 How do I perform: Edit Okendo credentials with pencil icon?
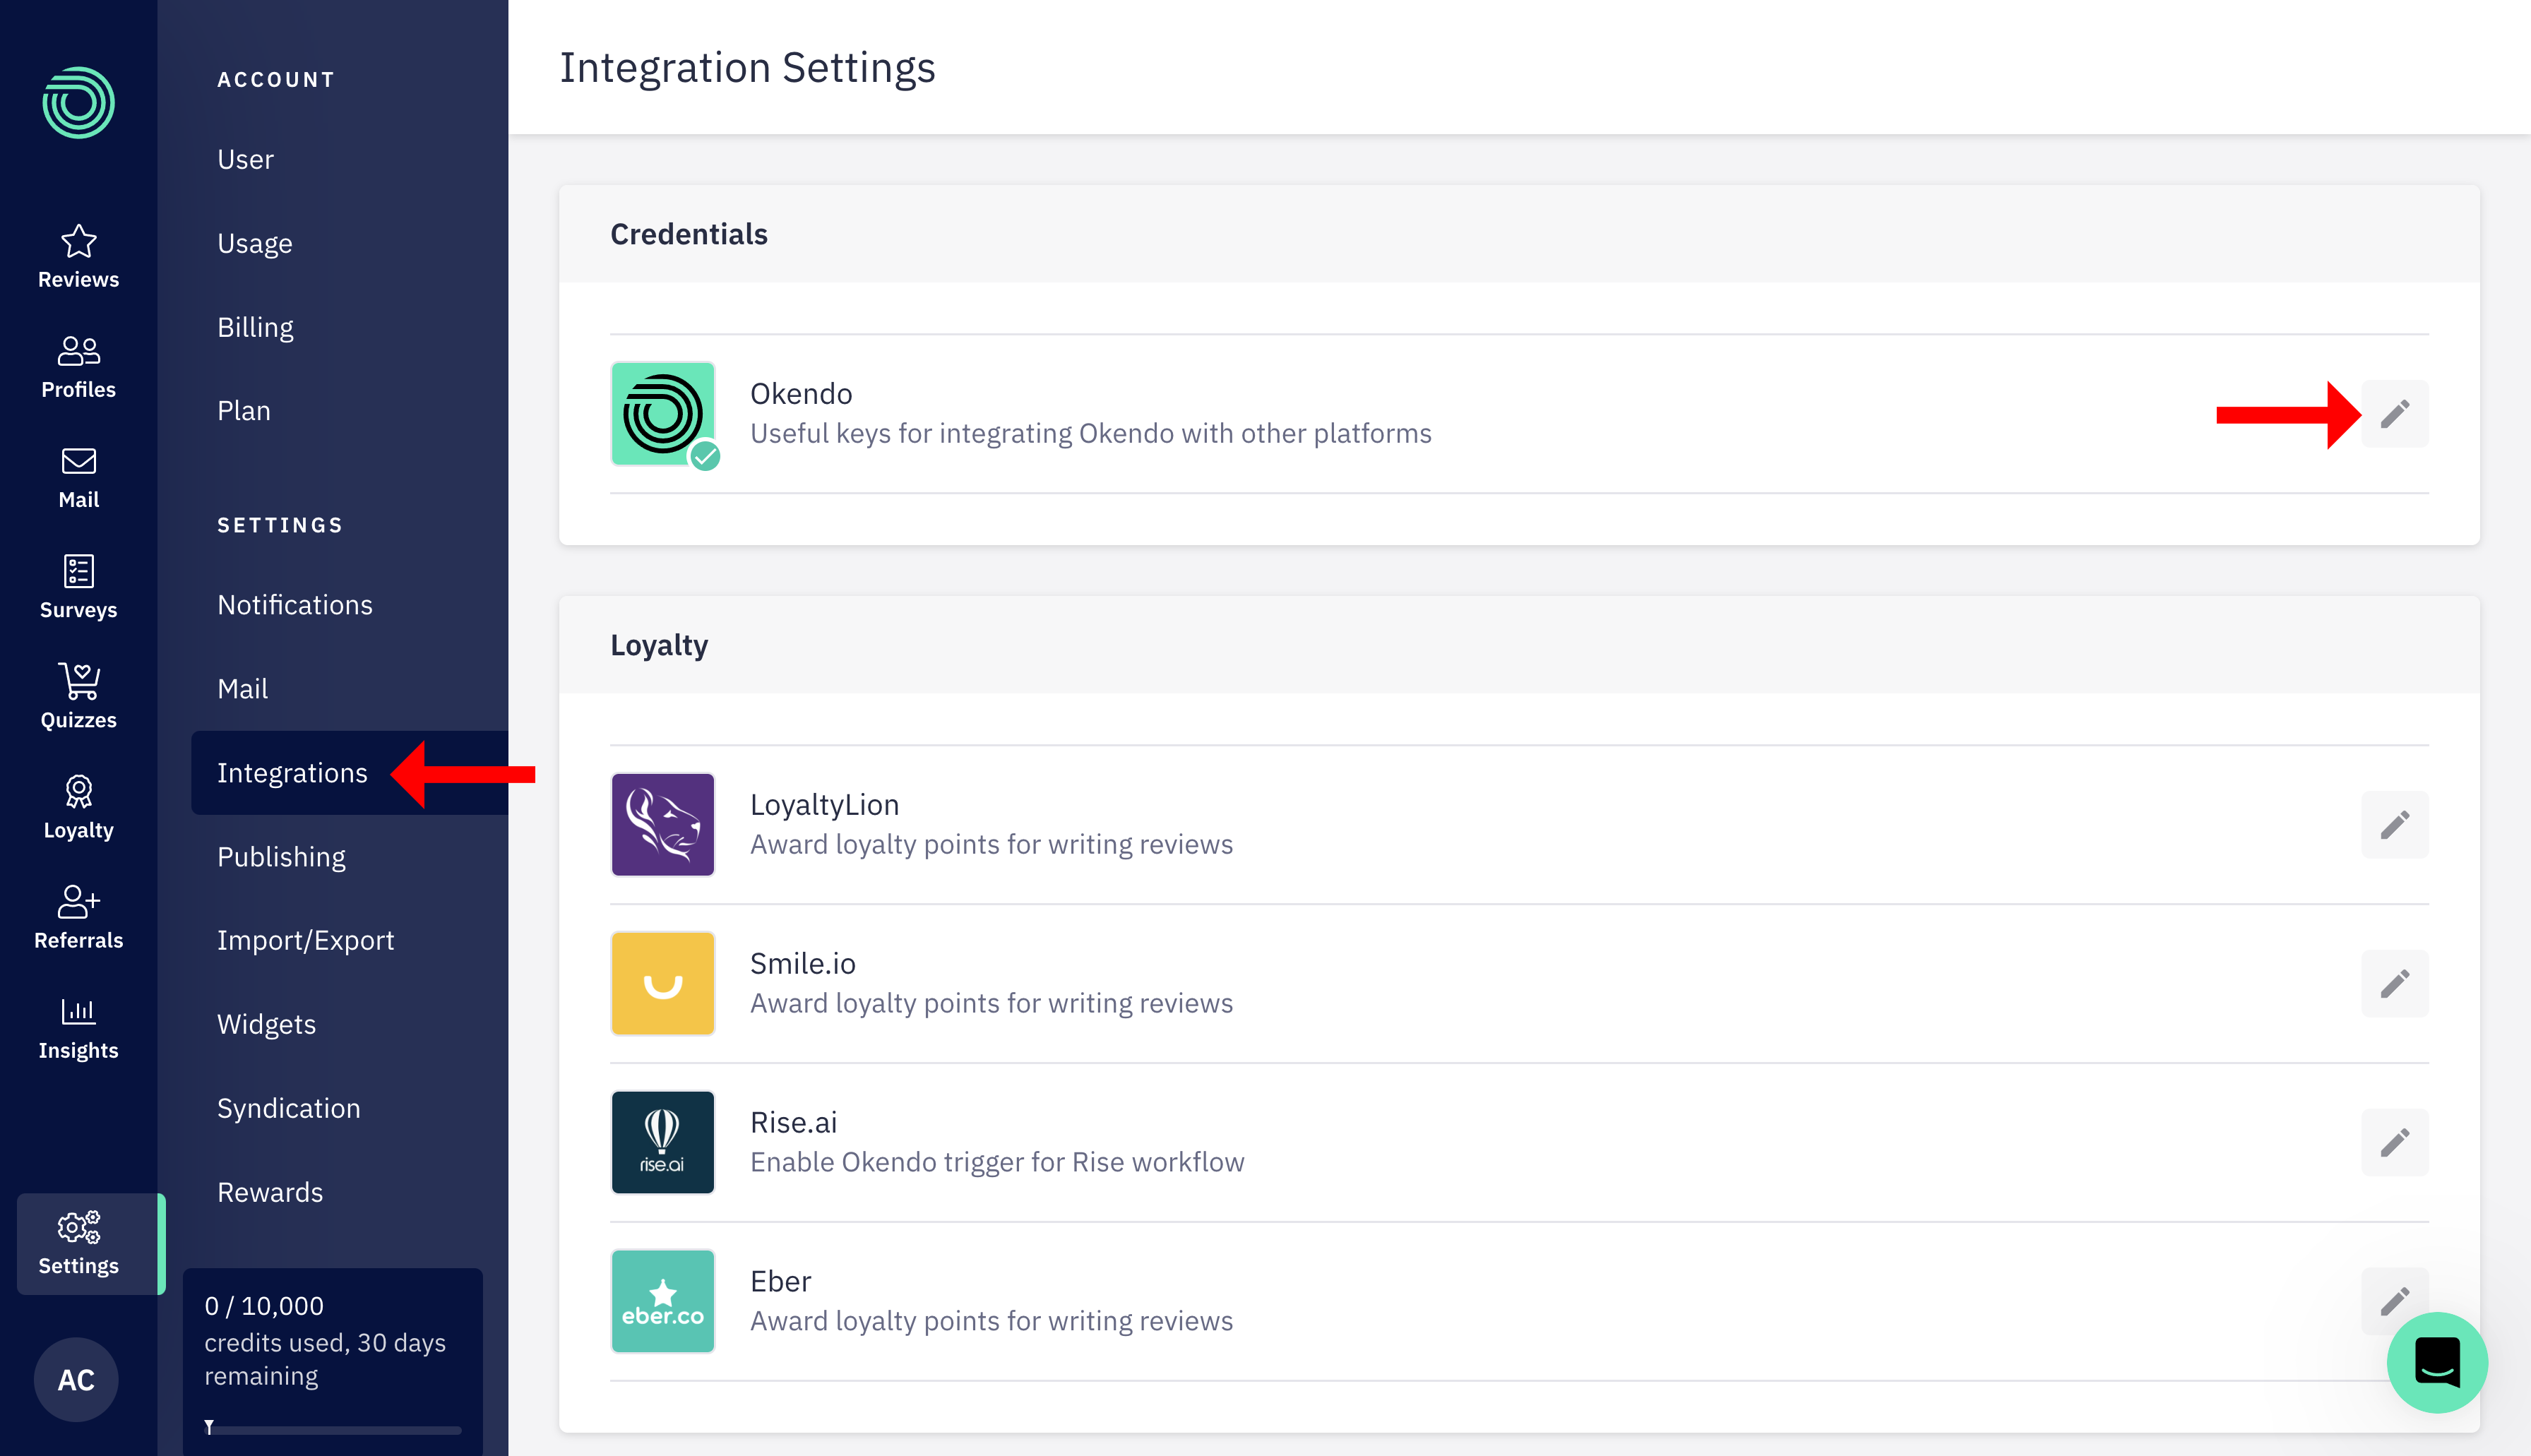pyautogui.click(x=2394, y=413)
